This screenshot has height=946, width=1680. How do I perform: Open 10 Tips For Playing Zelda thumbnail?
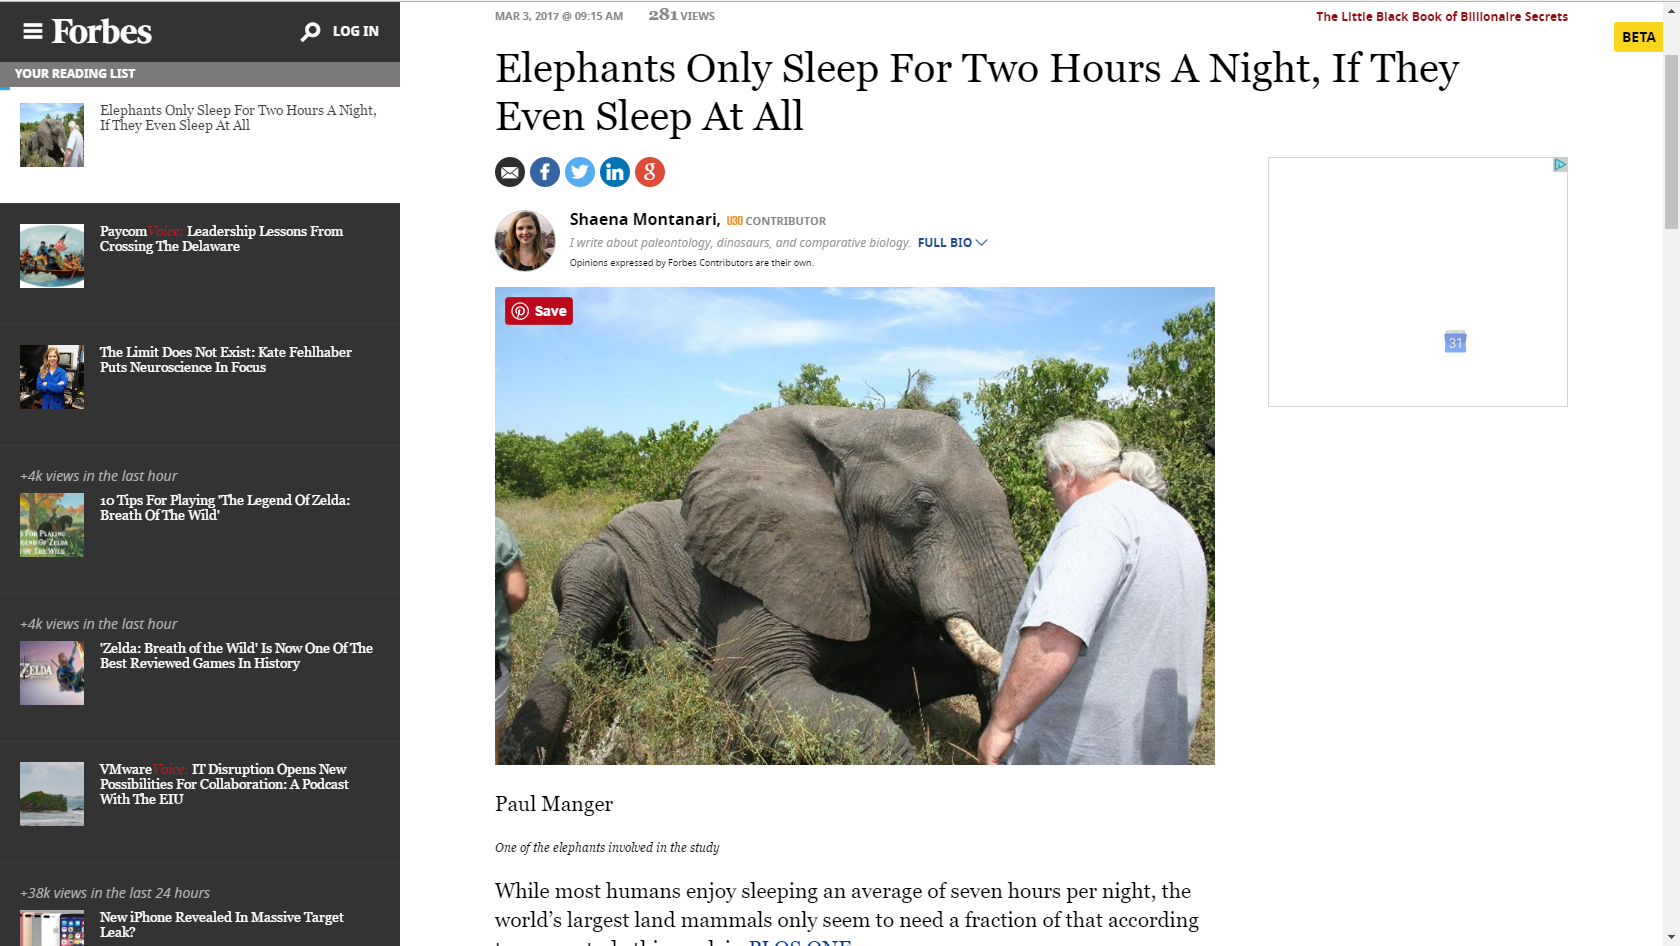pos(52,525)
